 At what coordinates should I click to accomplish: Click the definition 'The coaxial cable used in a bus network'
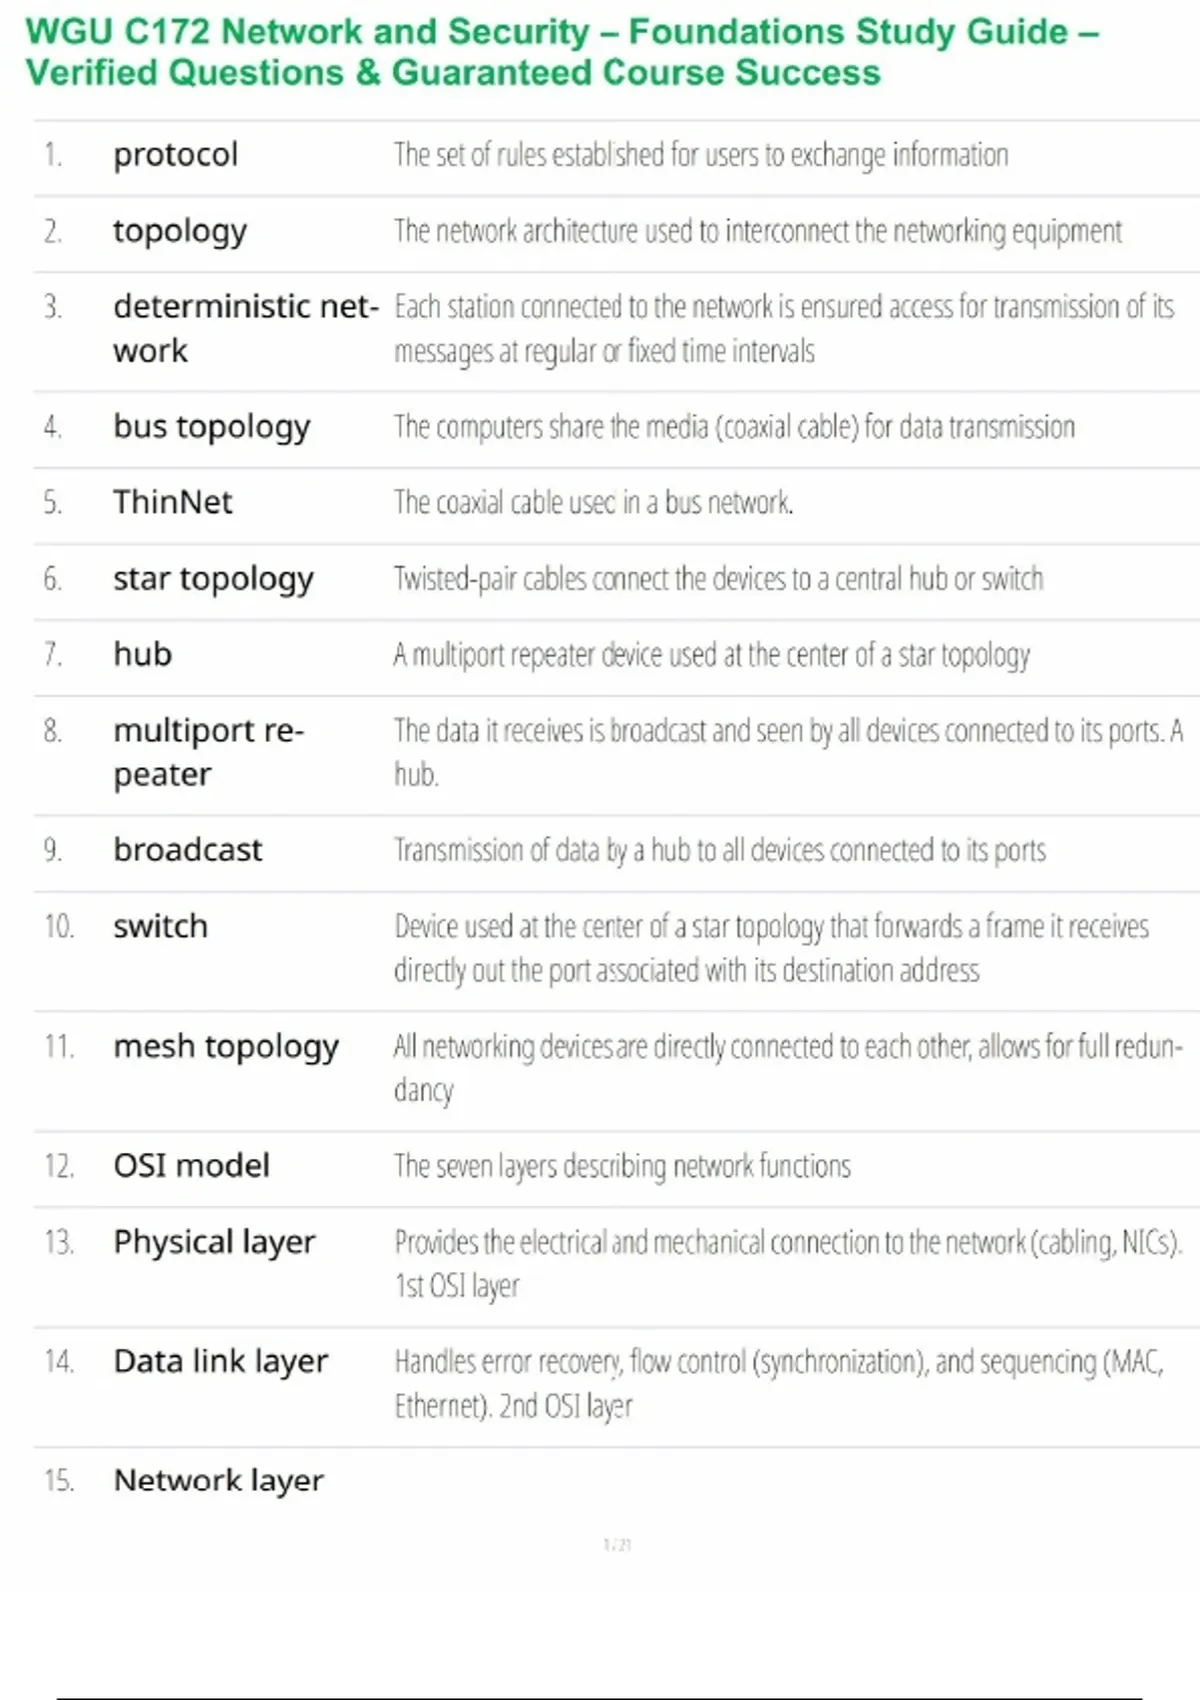tap(593, 502)
